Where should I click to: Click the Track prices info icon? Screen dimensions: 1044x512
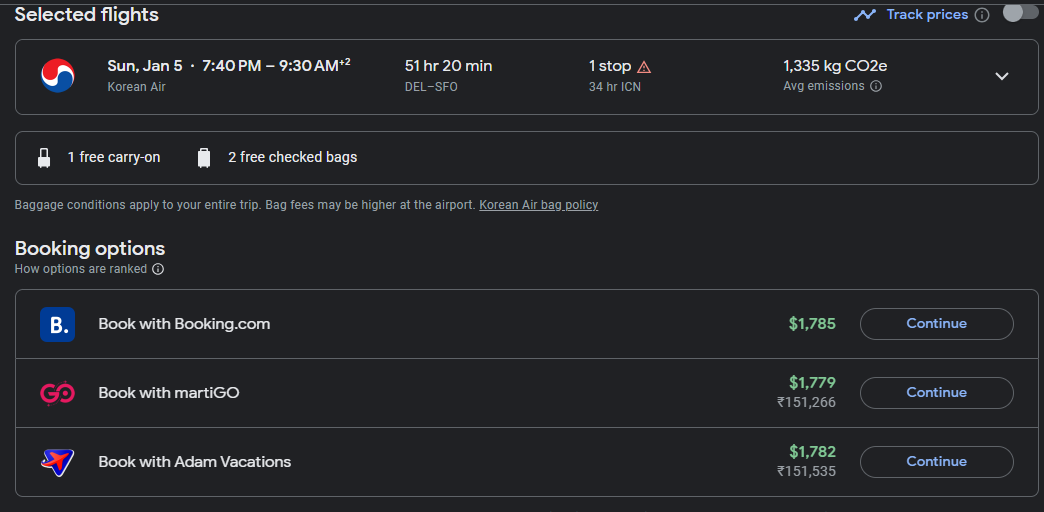click(x=982, y=15)
